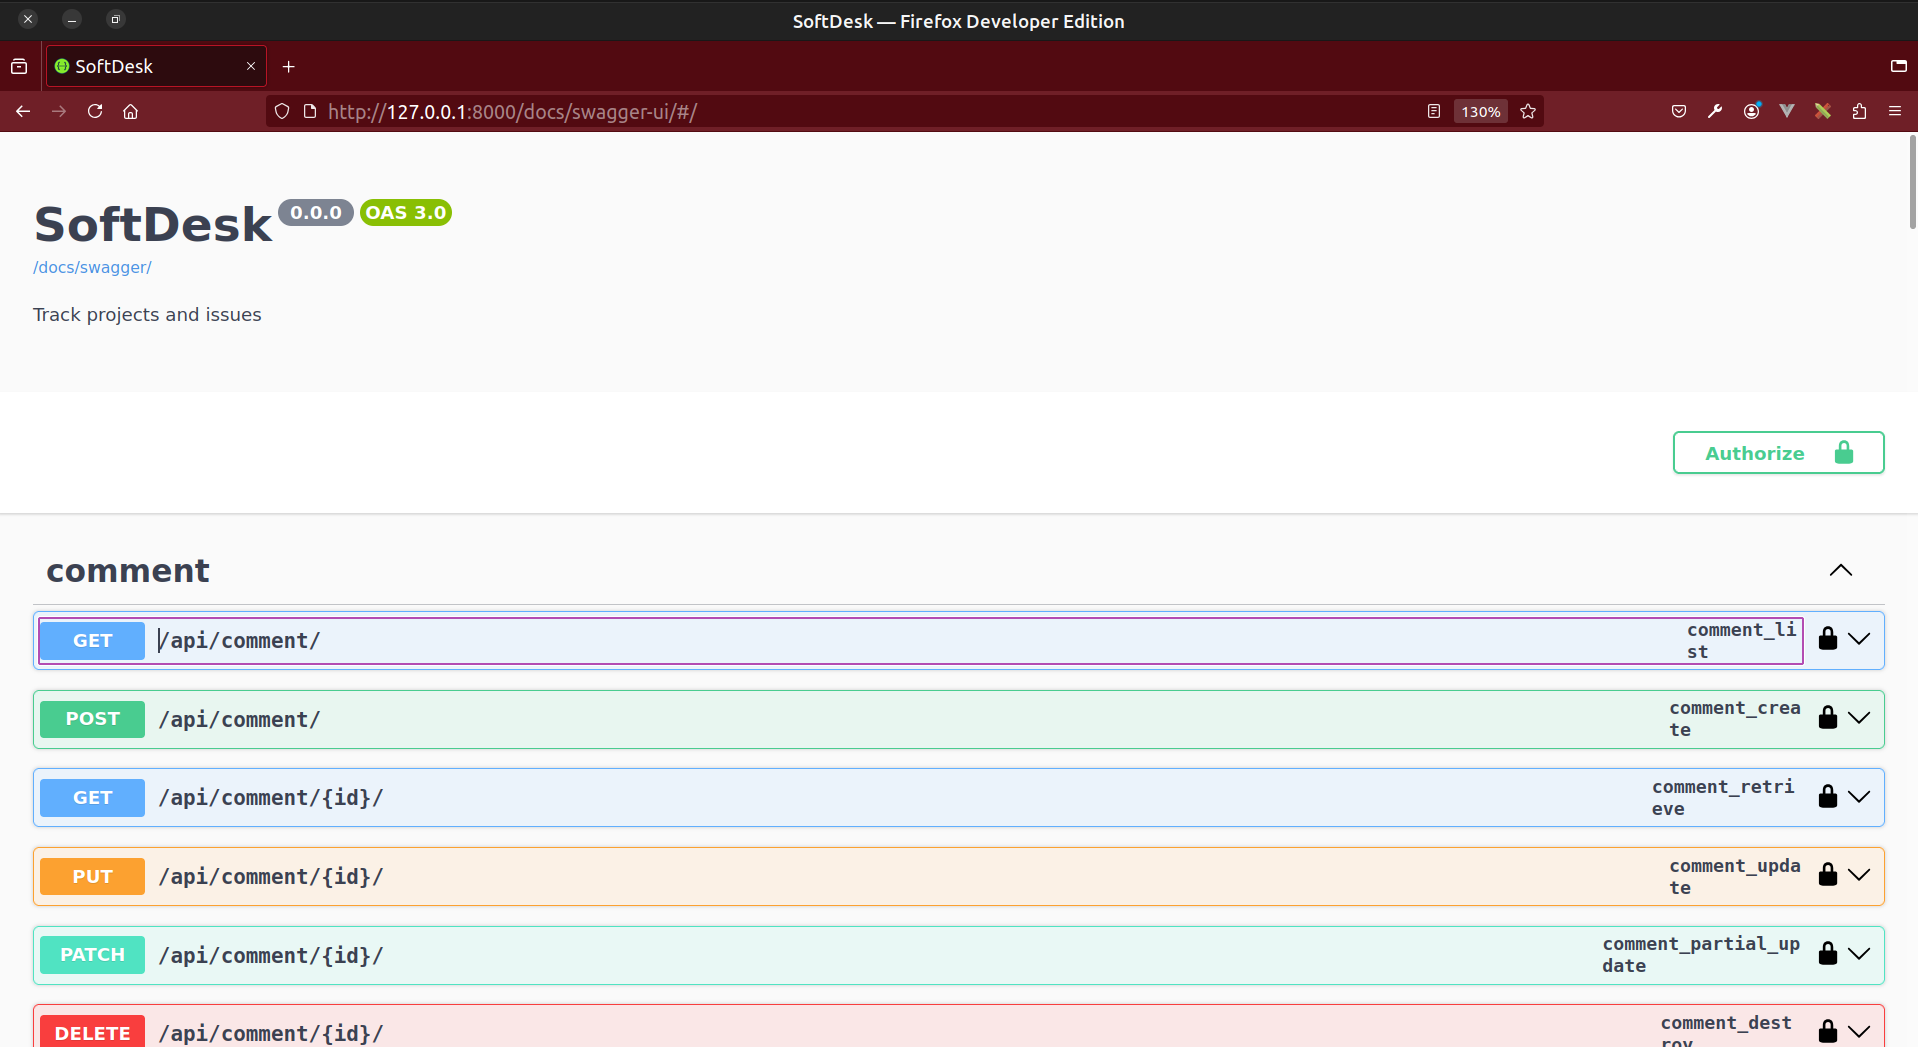1918x1047 pixels.
Task: Click the comment_update operation ID text
Action: click(1735, 876)
